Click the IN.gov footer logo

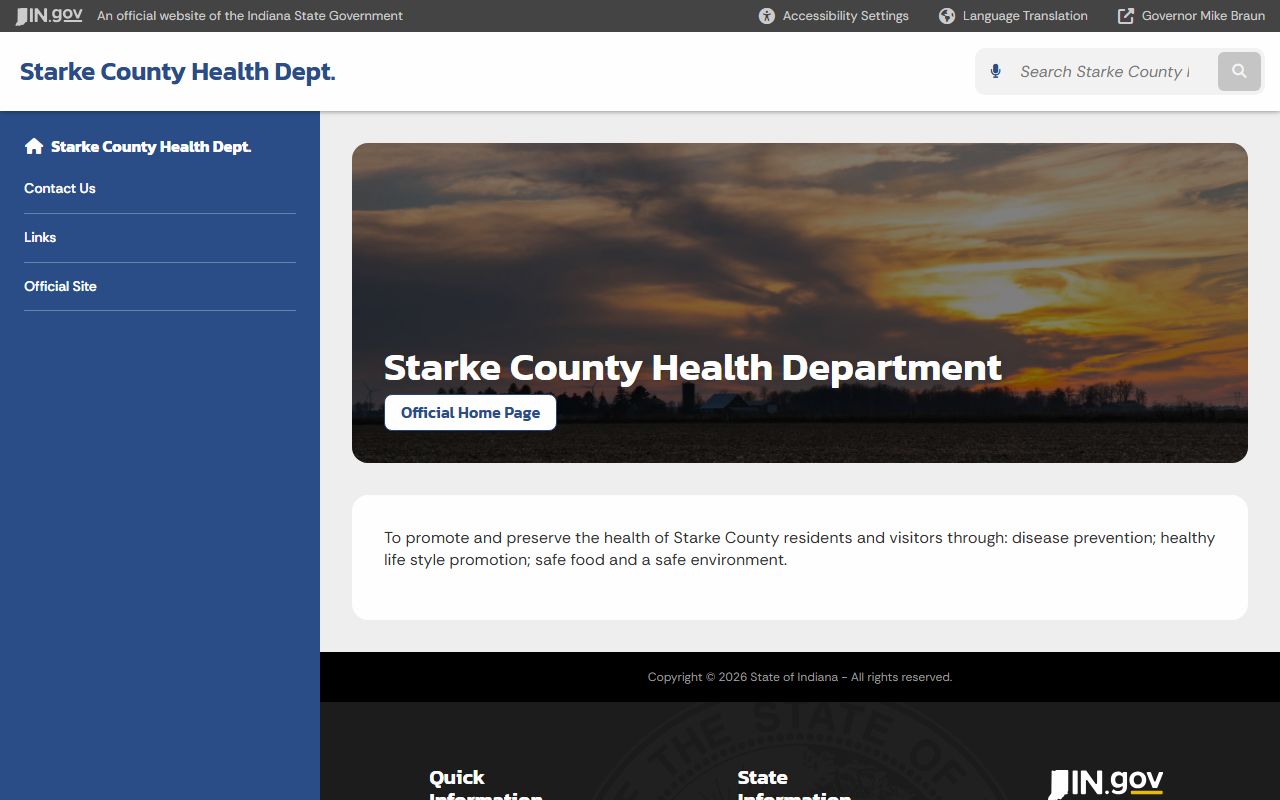pos(1106,783)
